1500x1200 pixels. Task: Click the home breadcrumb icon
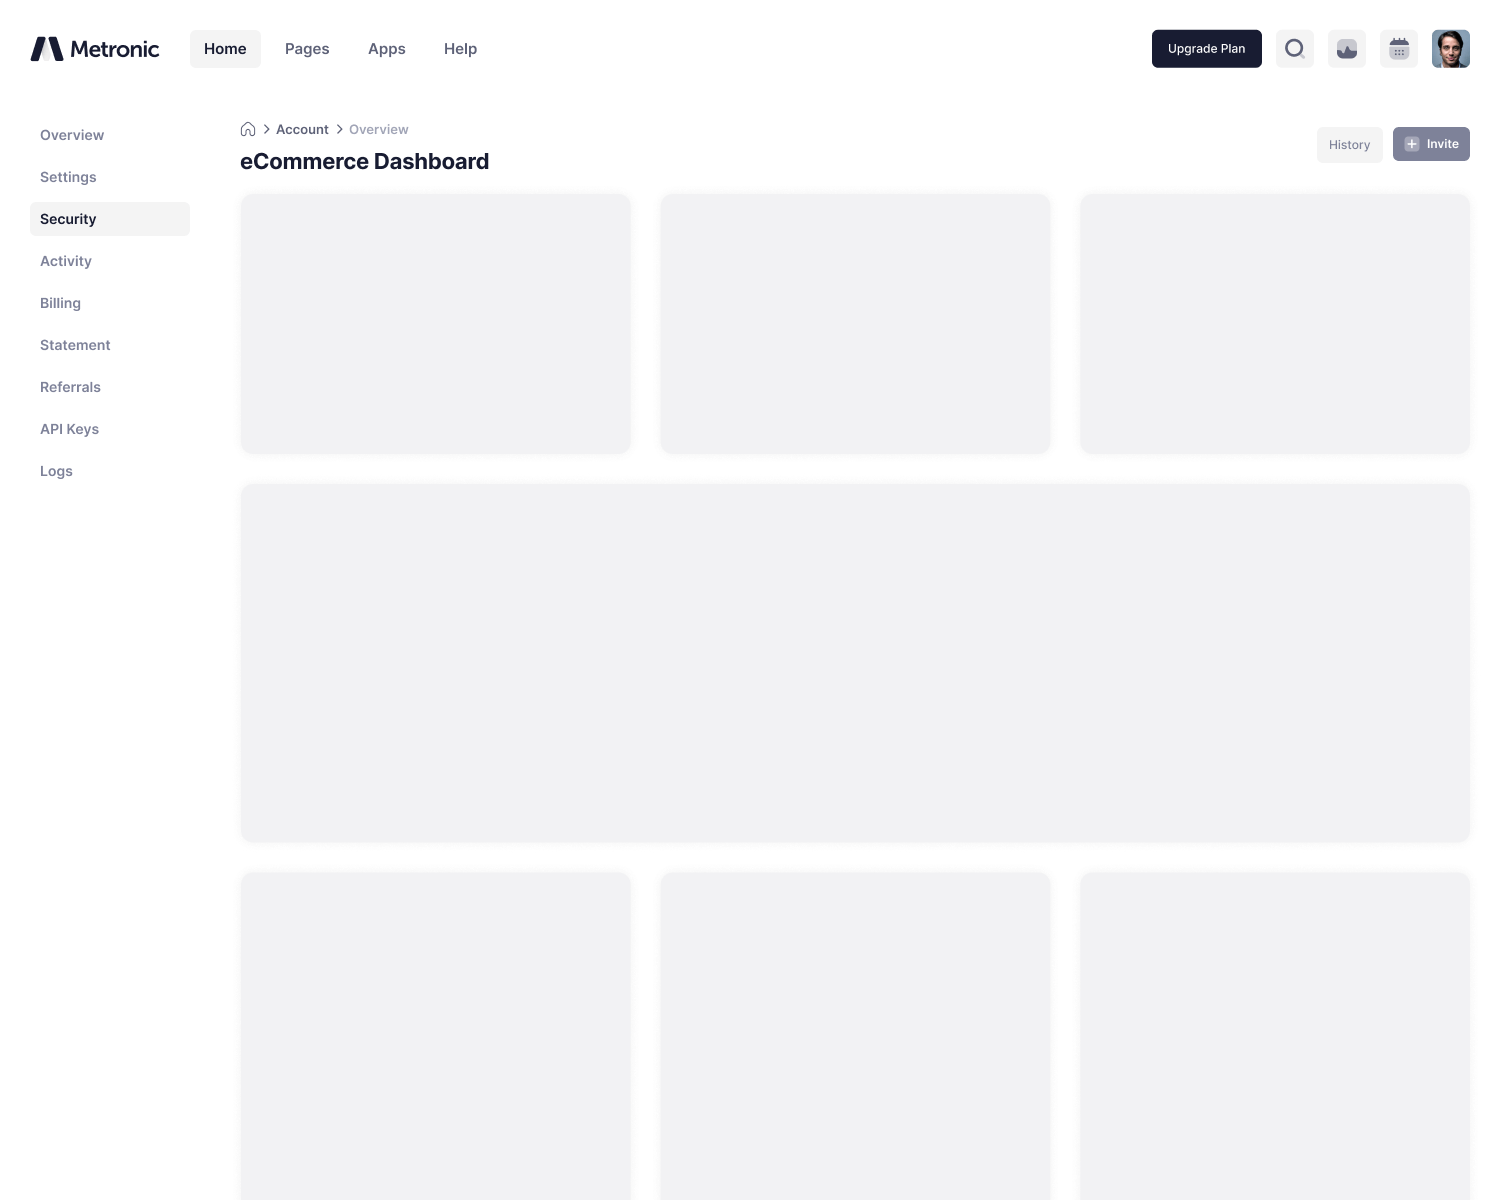click(x=248, y=129)
